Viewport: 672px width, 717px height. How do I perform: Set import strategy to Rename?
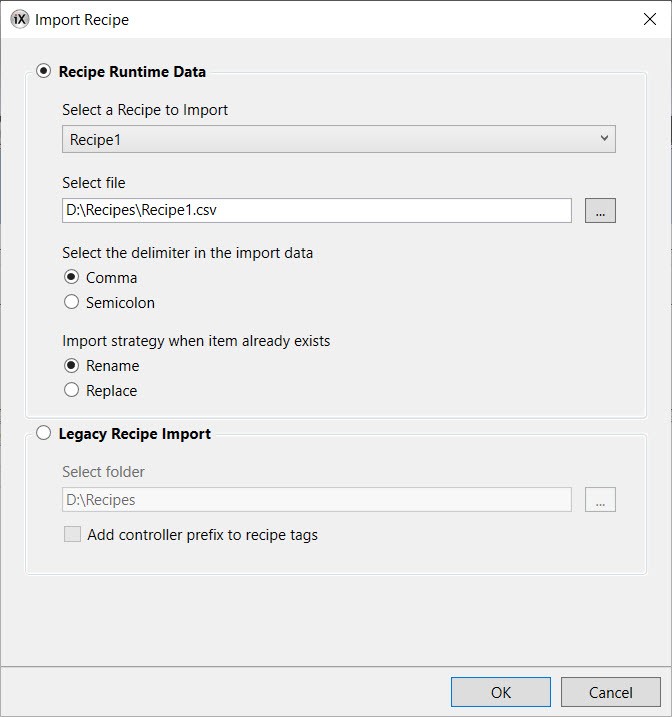pyautogui.click(x=71, y=365)
